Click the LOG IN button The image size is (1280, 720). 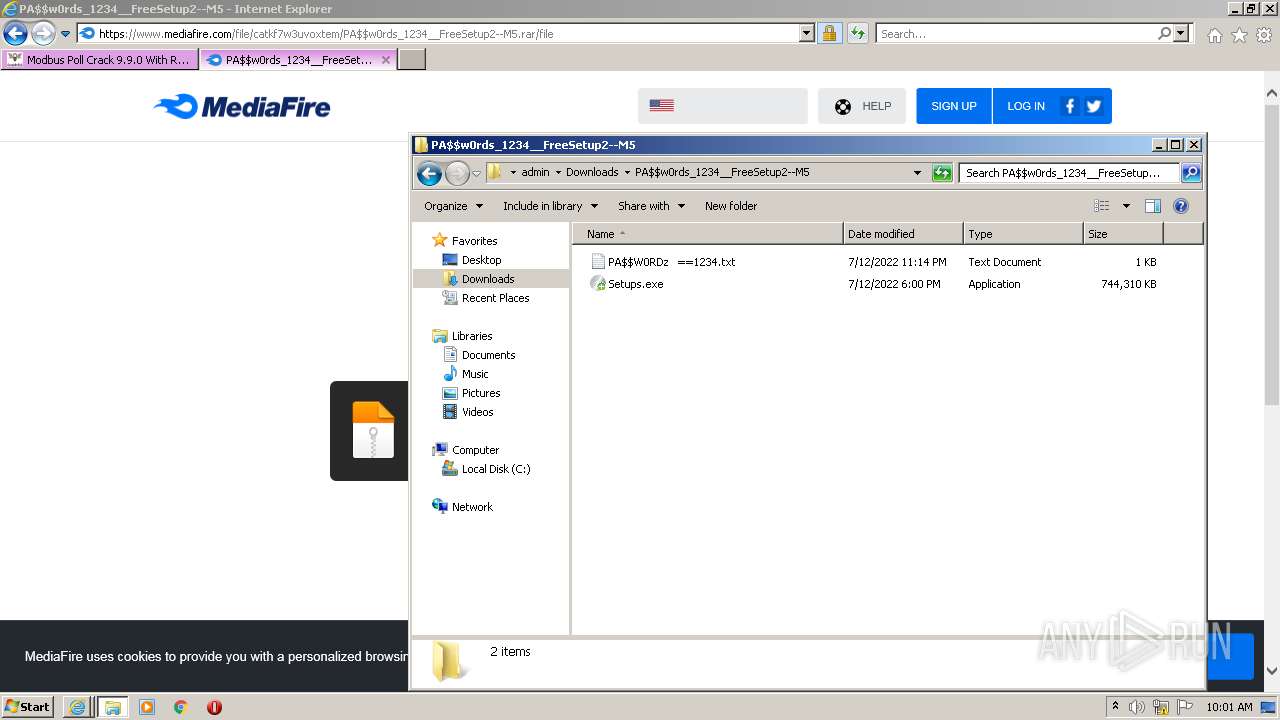(x=1026, y=106)
